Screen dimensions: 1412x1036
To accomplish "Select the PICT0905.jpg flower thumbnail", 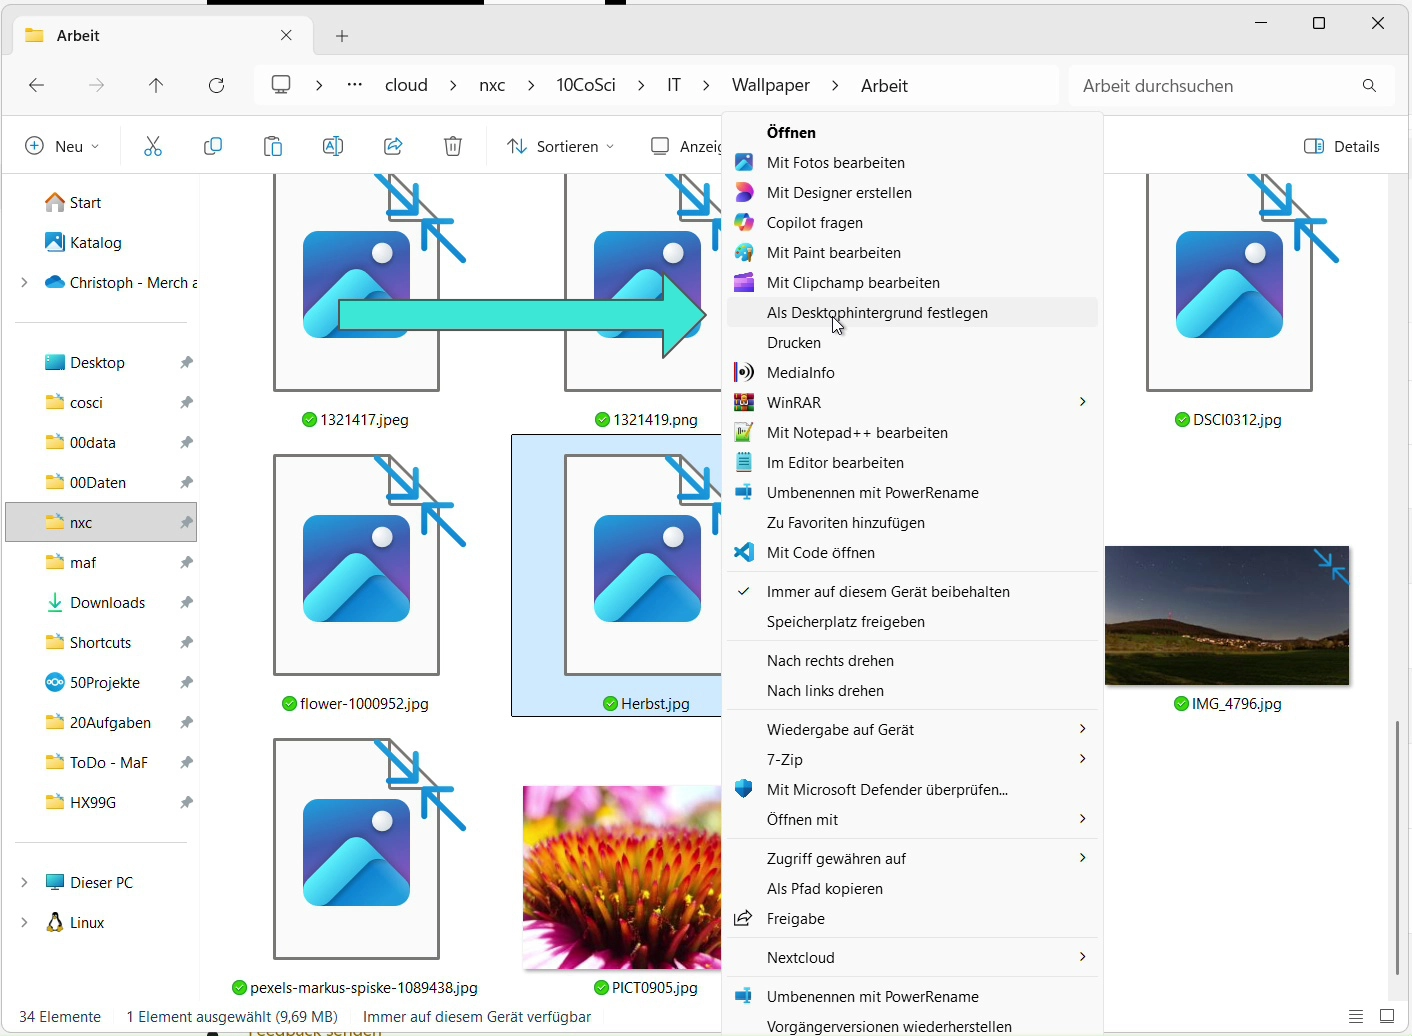I will click(x=622, y=877).
